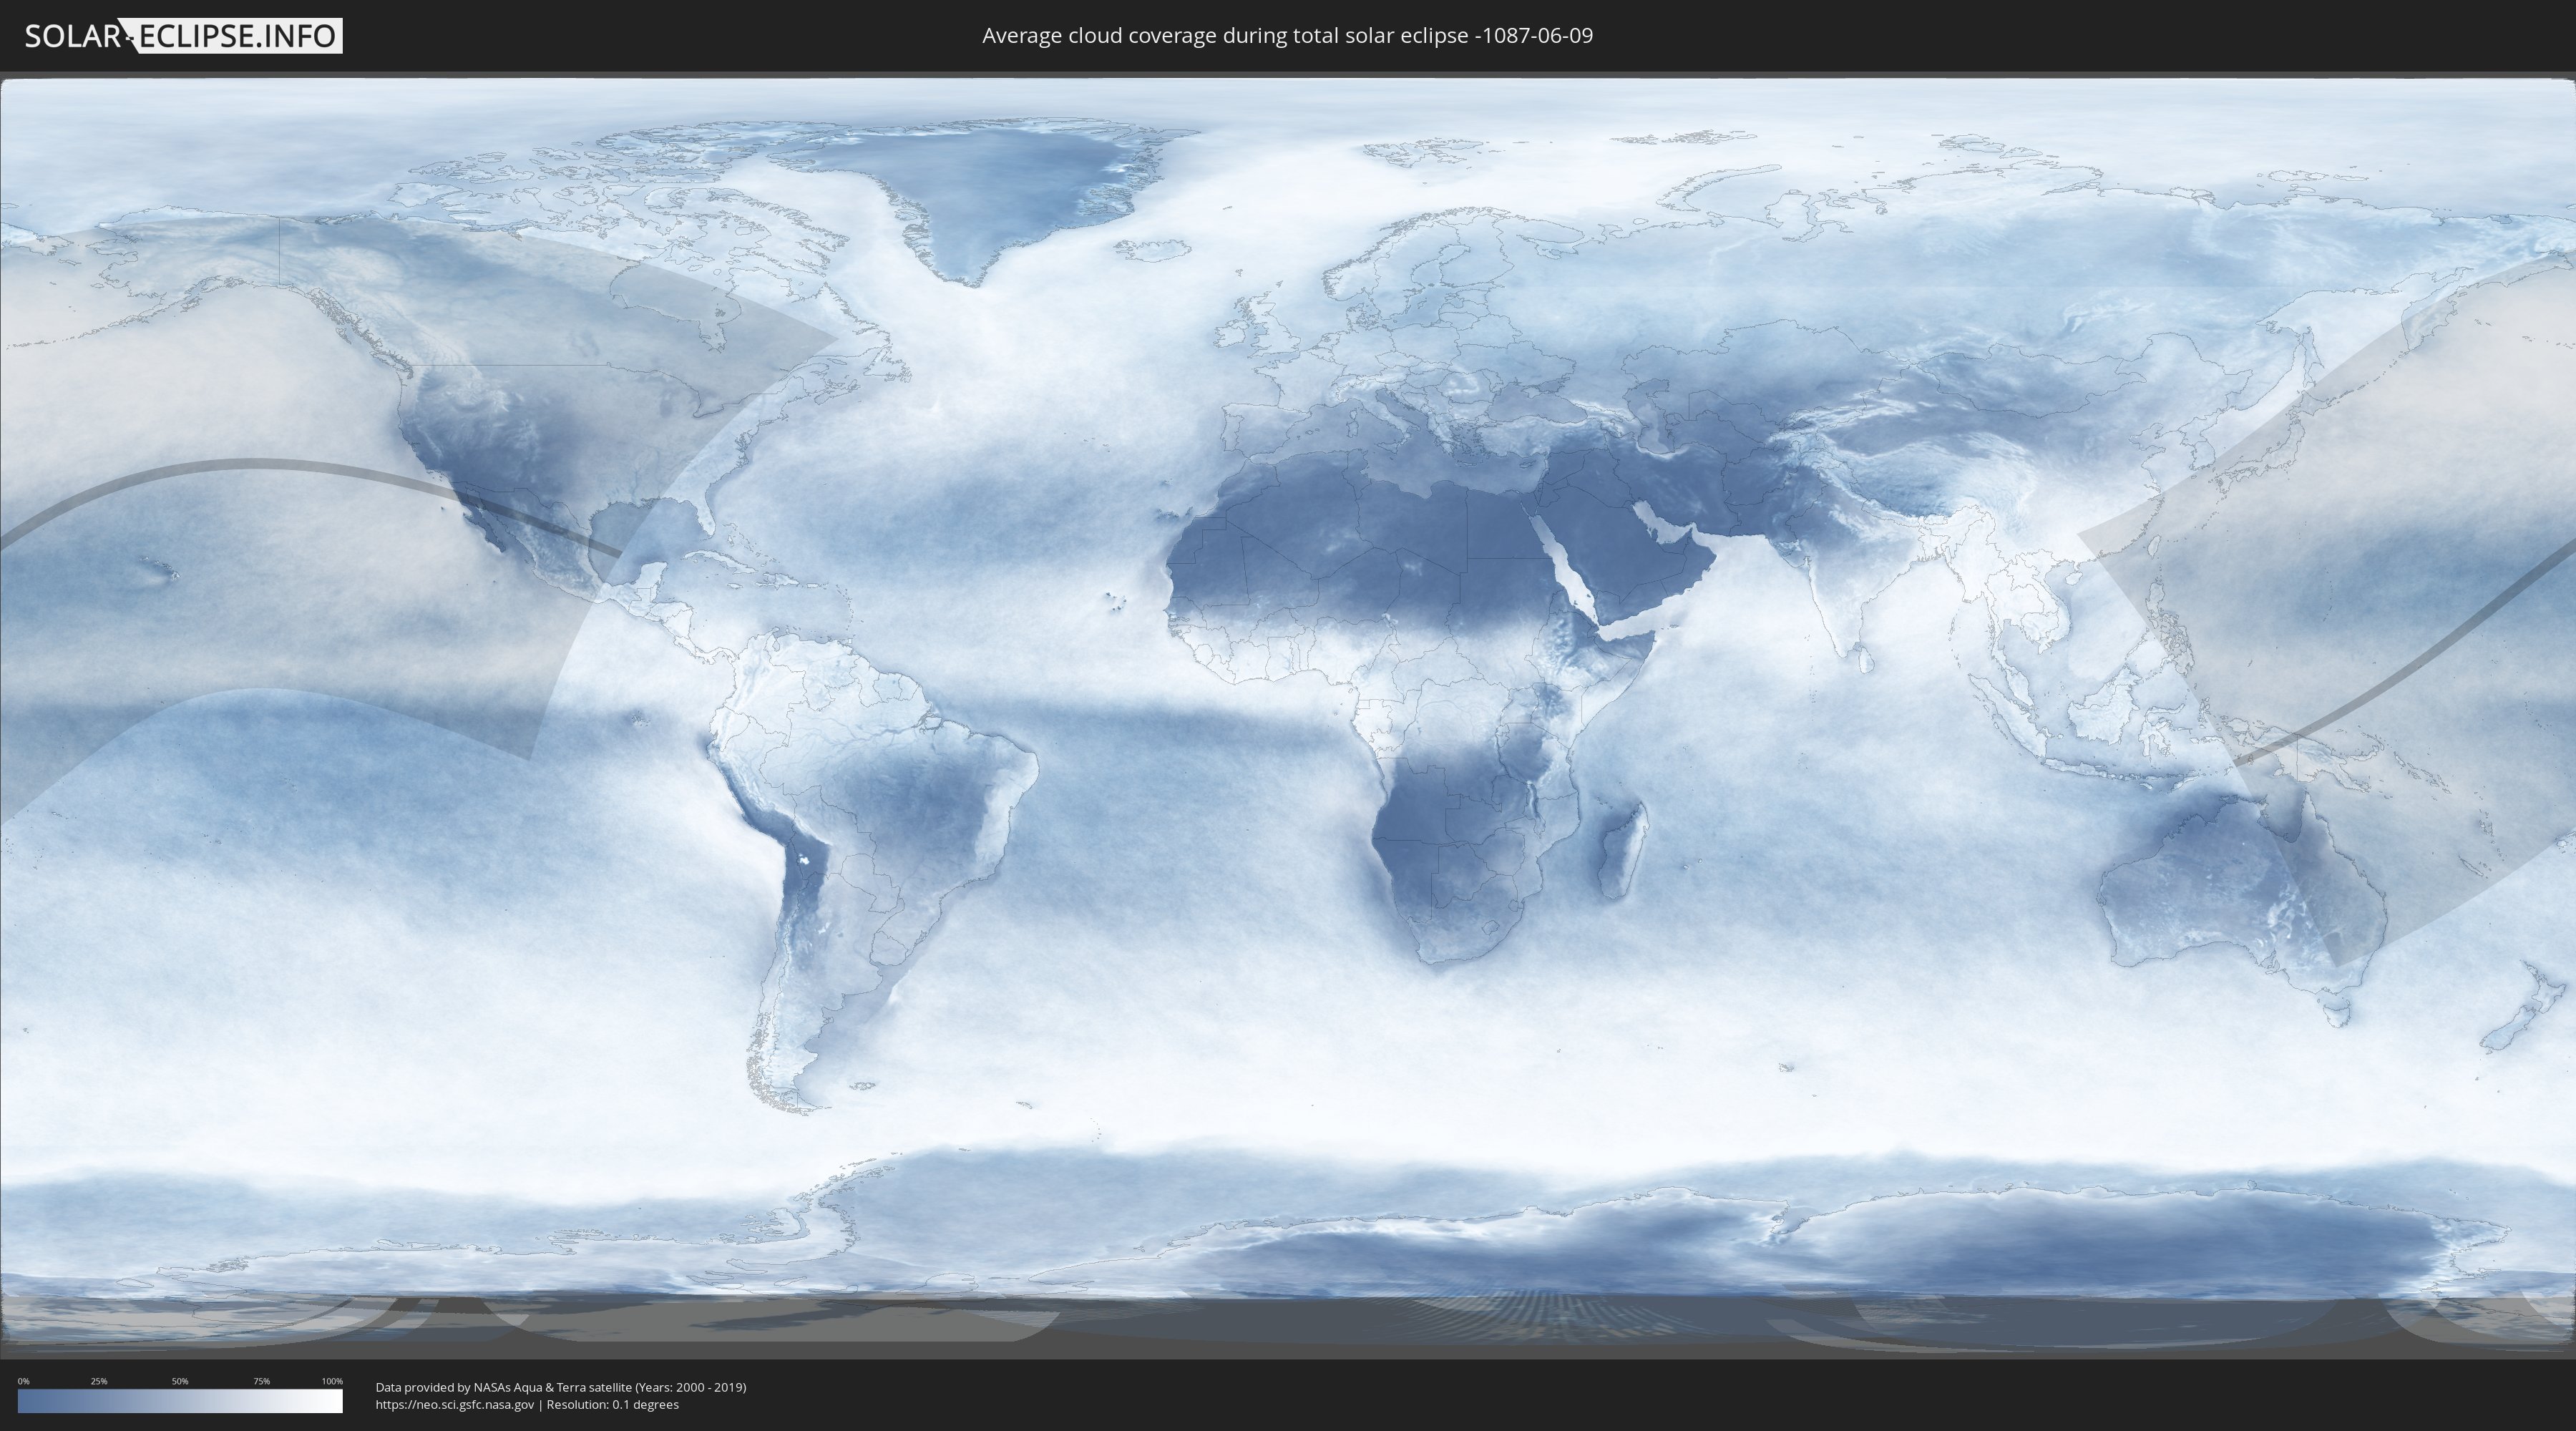Click the '25%' legend label
This screenshot has width=2576, height=1431.
coord(99,1381)
